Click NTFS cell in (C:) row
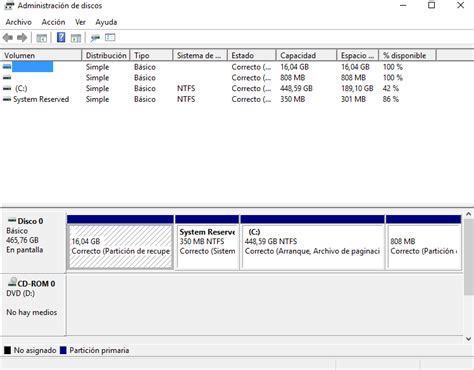The width and height of the screenshot is (474, 370). [186, 89]
